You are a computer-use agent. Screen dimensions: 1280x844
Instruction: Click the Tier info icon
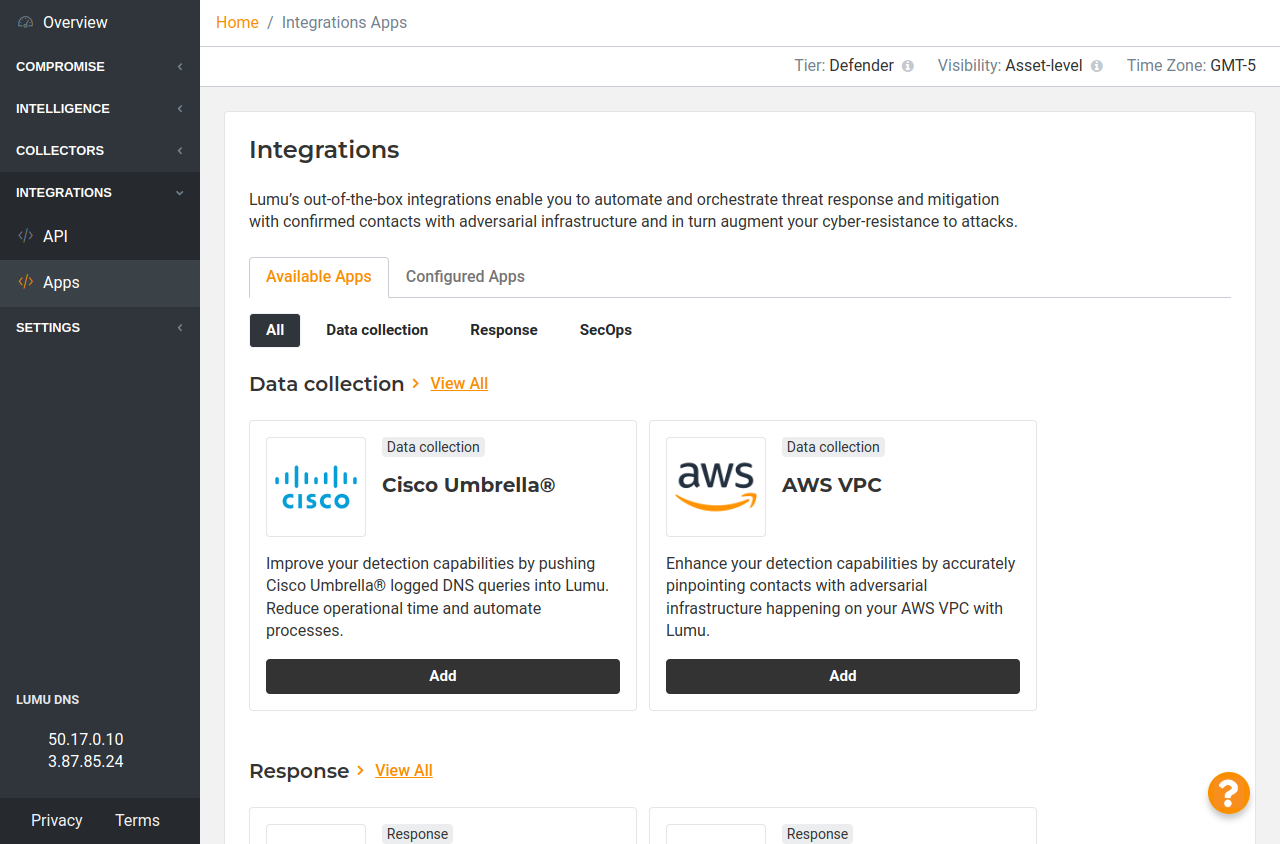(x=908, y=66)
